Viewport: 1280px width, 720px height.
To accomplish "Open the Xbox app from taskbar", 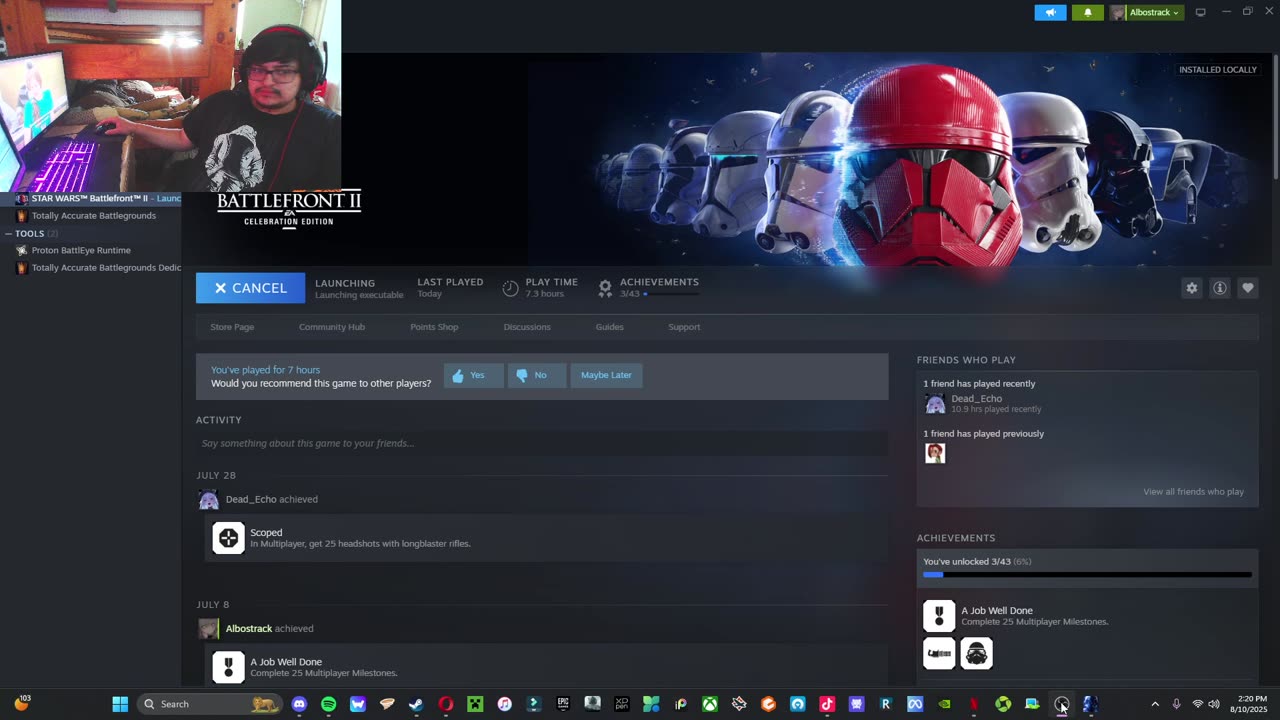I will pyautogui.click(x=709, y=704).
